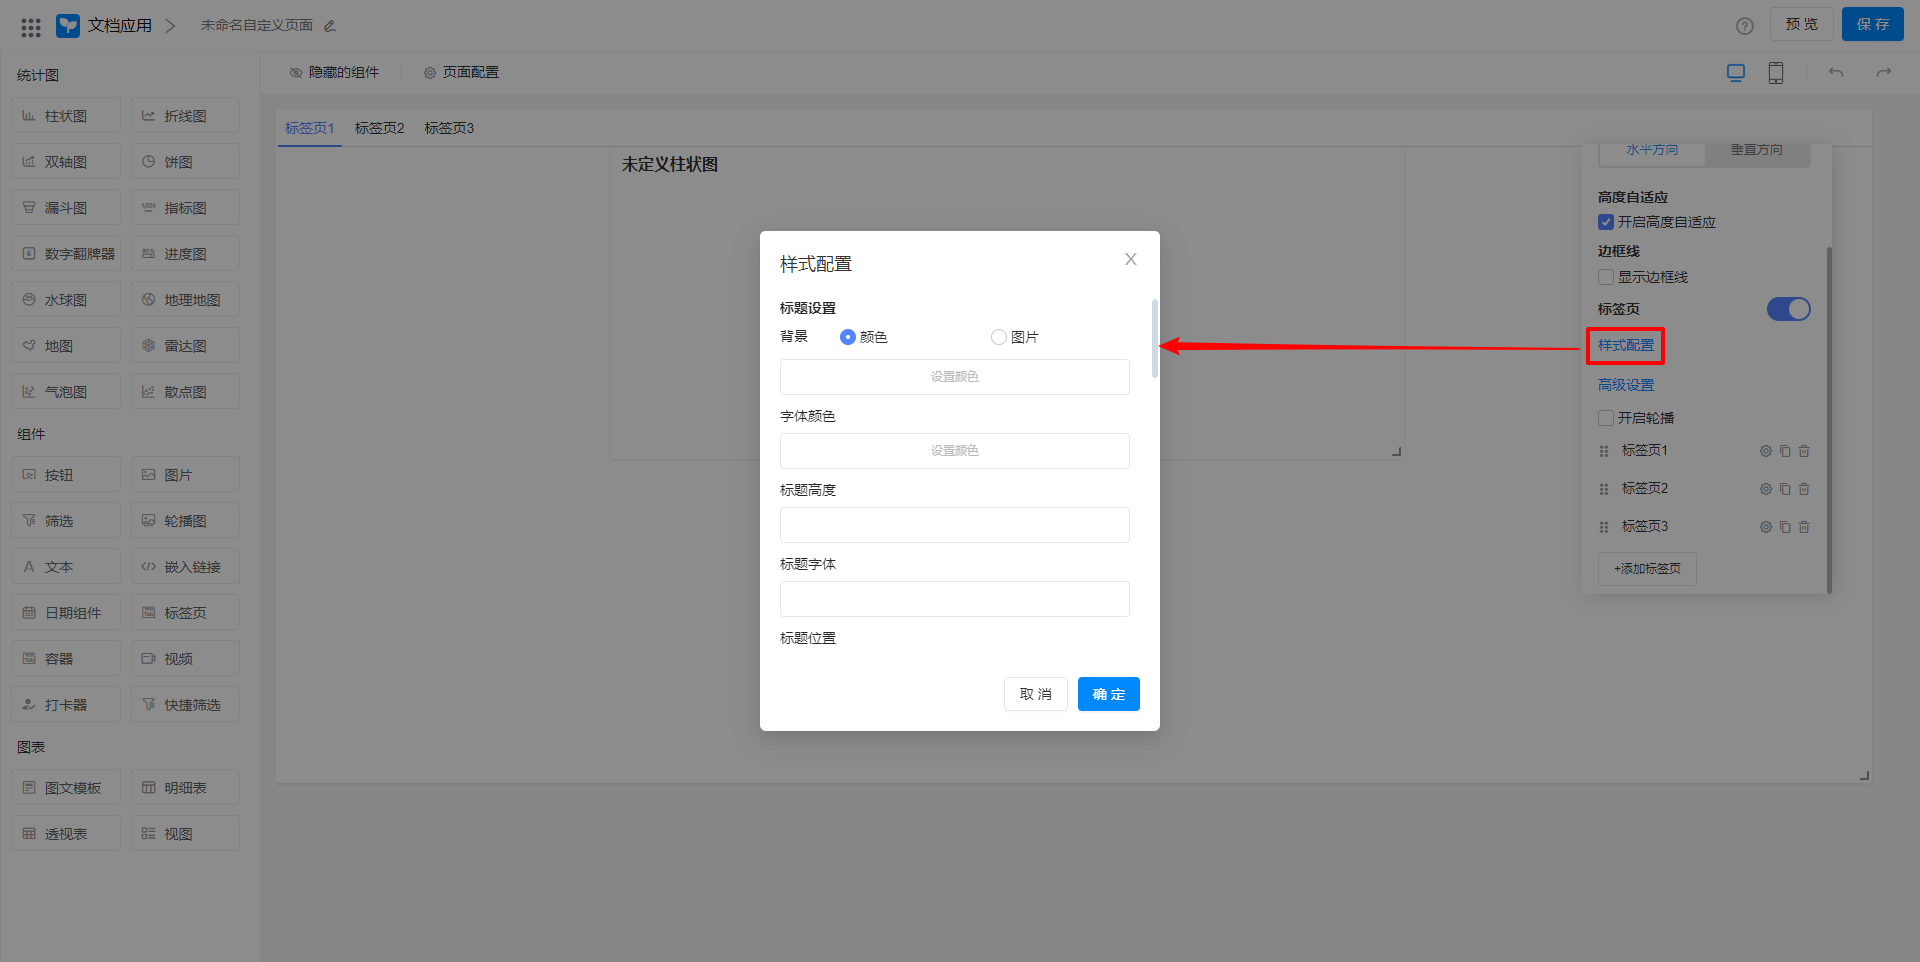Open the 字体颜色 color picker field

coord(954,451)
